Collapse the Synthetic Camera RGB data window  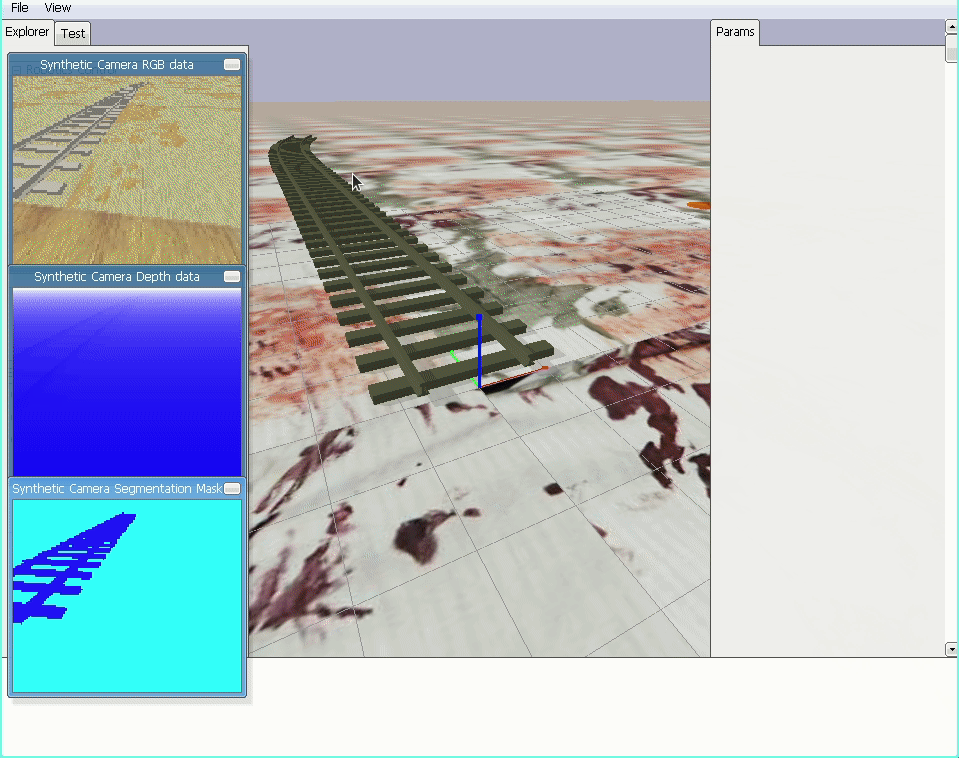[232, 65]
